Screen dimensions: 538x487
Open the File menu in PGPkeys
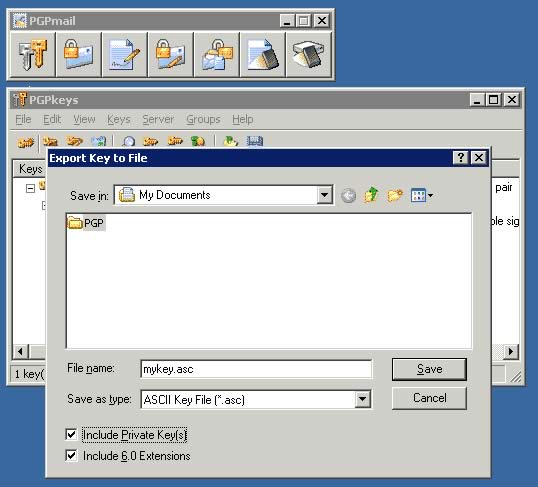pyautogui.click(x=23, y=119)
